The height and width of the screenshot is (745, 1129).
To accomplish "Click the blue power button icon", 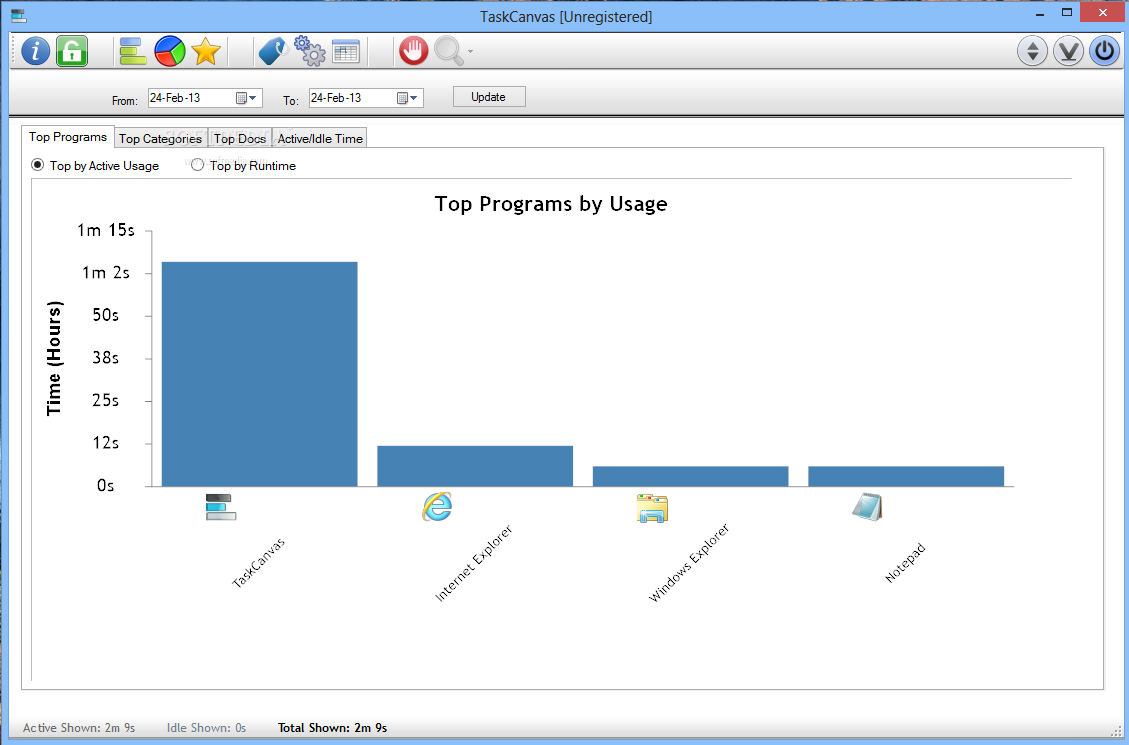I will [1105, 51].
